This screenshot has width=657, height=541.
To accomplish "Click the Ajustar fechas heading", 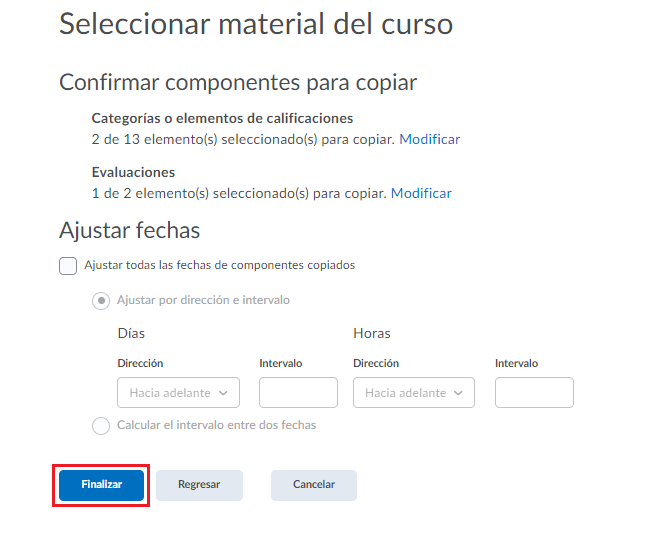I will [130, 230].
